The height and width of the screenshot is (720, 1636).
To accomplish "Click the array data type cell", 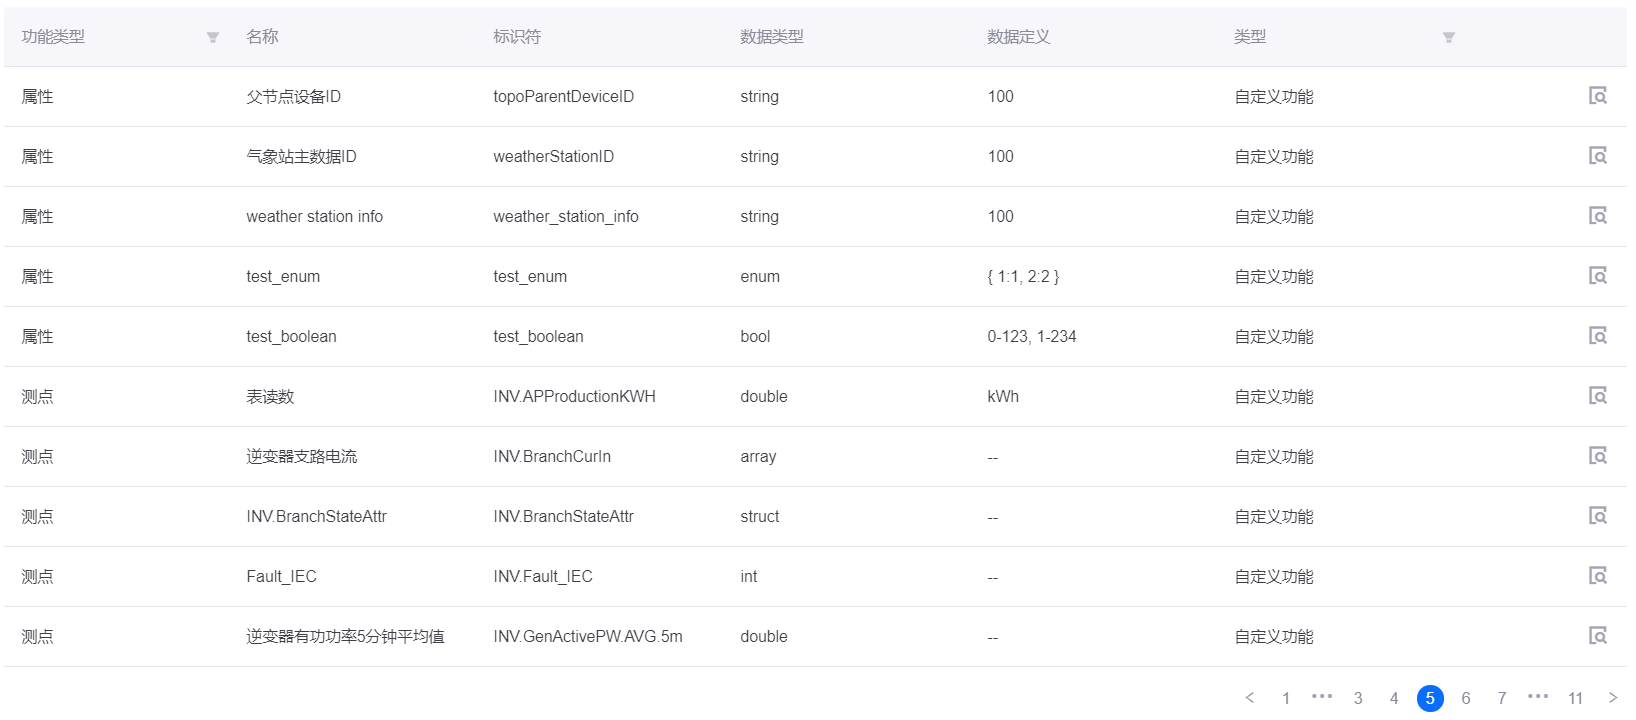I will [758, 456].
